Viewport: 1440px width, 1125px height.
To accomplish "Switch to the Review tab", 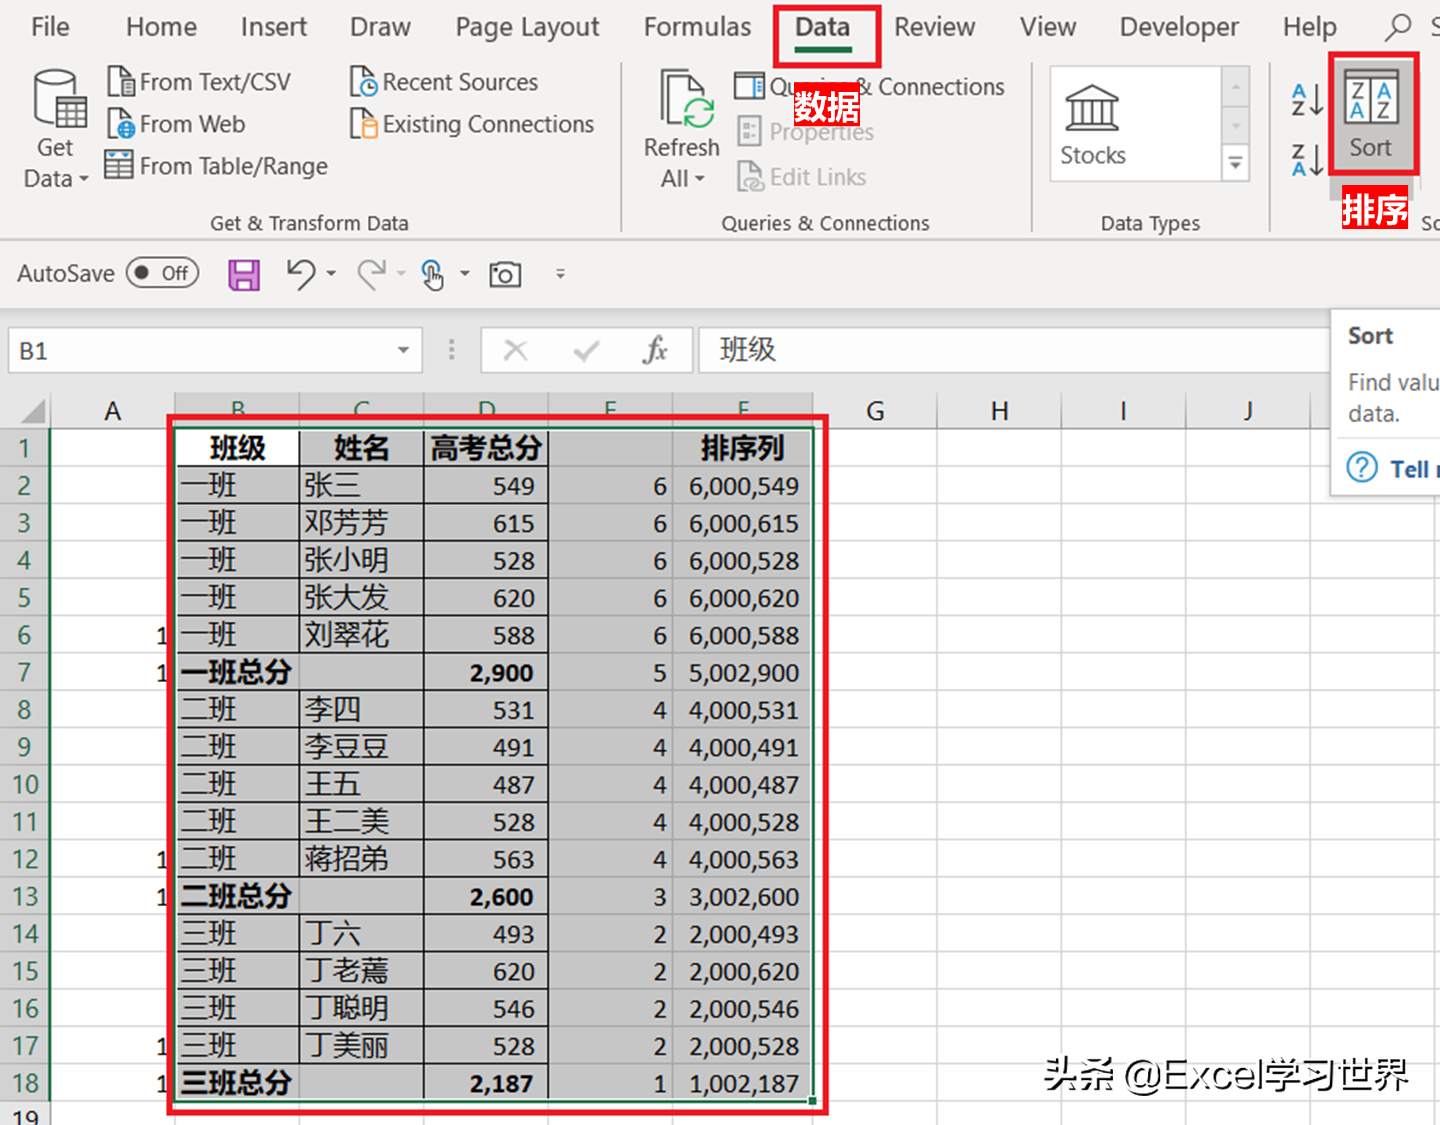I will coord(934,27).
